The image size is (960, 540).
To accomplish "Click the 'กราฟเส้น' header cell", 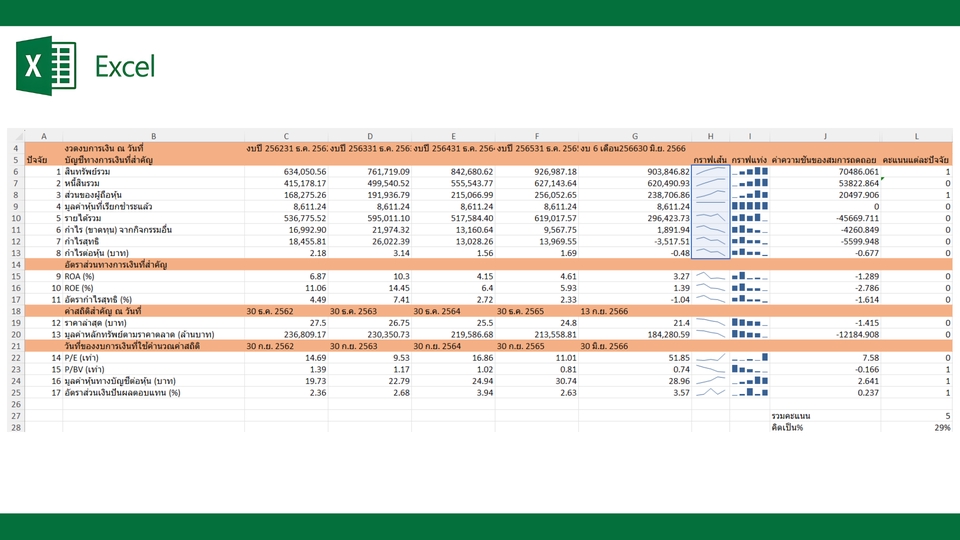I will coord(710,160).
